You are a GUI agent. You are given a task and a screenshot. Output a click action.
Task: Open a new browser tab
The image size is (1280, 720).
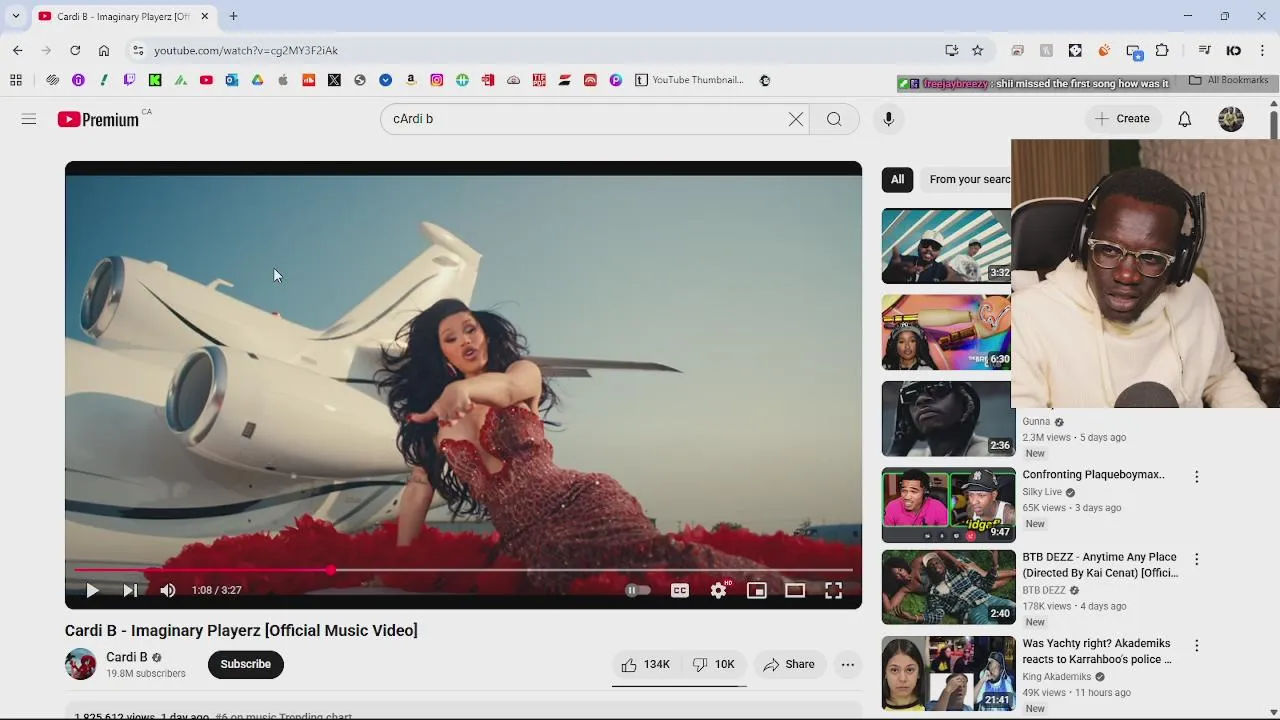pyautogui.click(x=233, y=16)
